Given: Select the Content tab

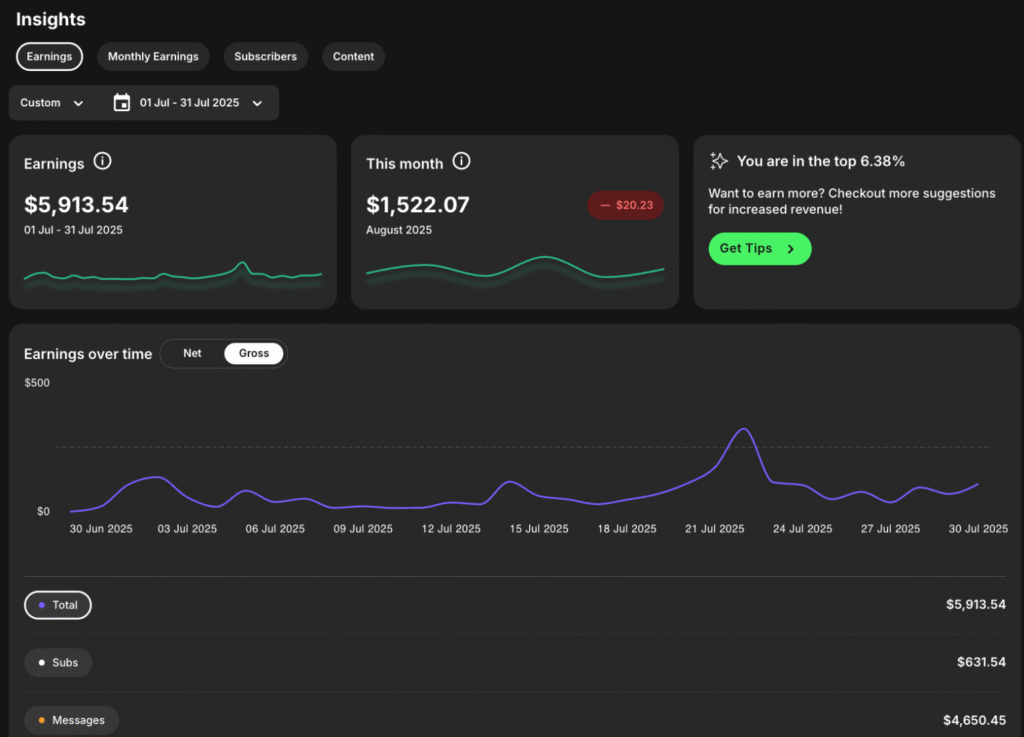Looking at the screenshot, I should coord(353,57).
